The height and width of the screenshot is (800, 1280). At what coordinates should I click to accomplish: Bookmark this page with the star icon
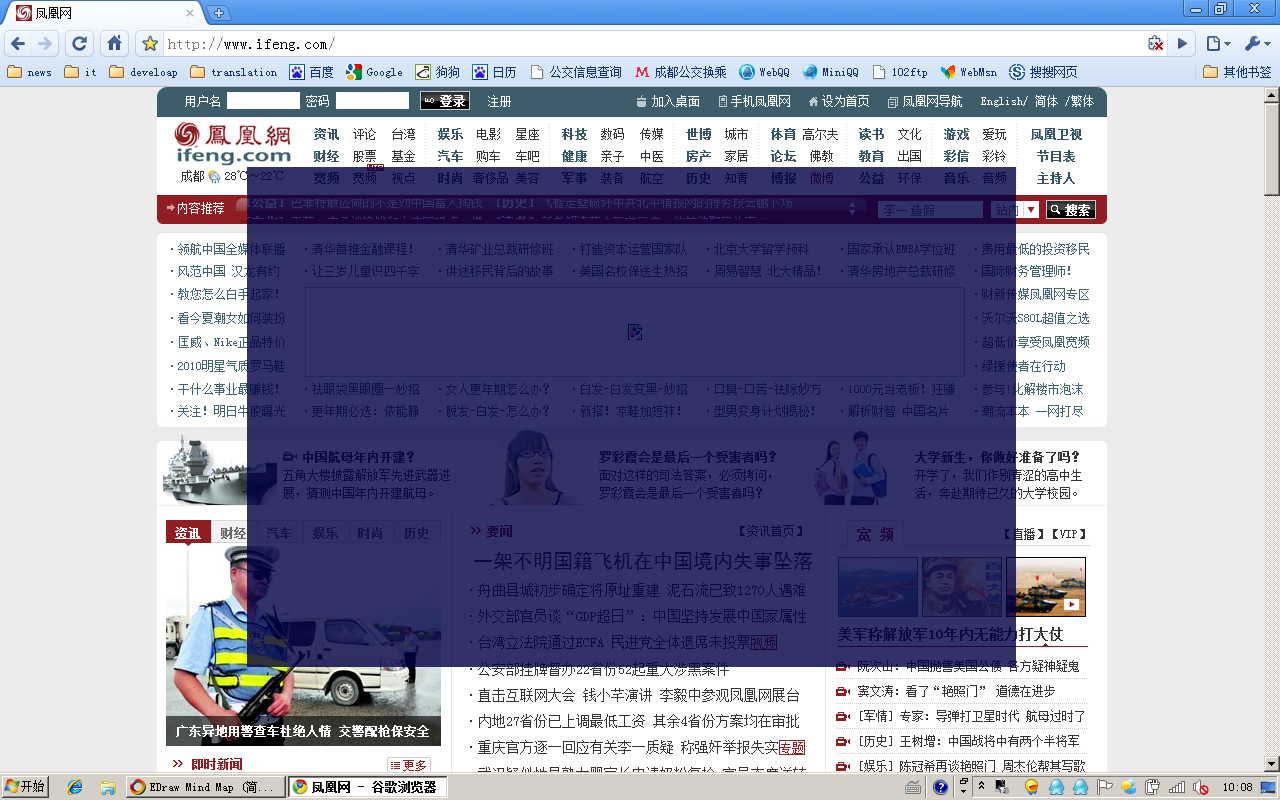click(x=150, y=44)
